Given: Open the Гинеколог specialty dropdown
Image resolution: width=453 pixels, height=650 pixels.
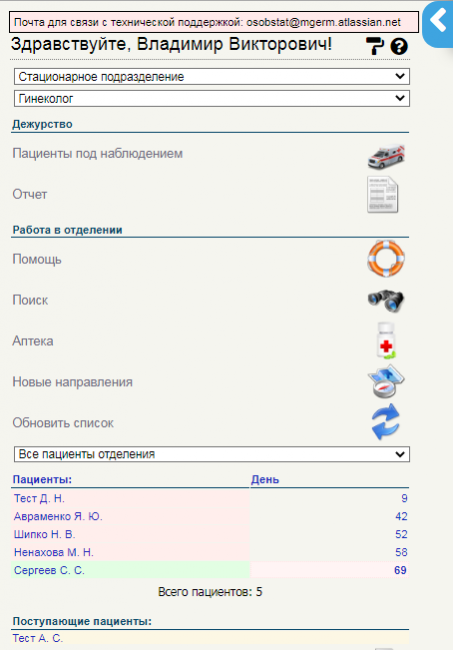Looking at the screenshot, I should (212, 99).
